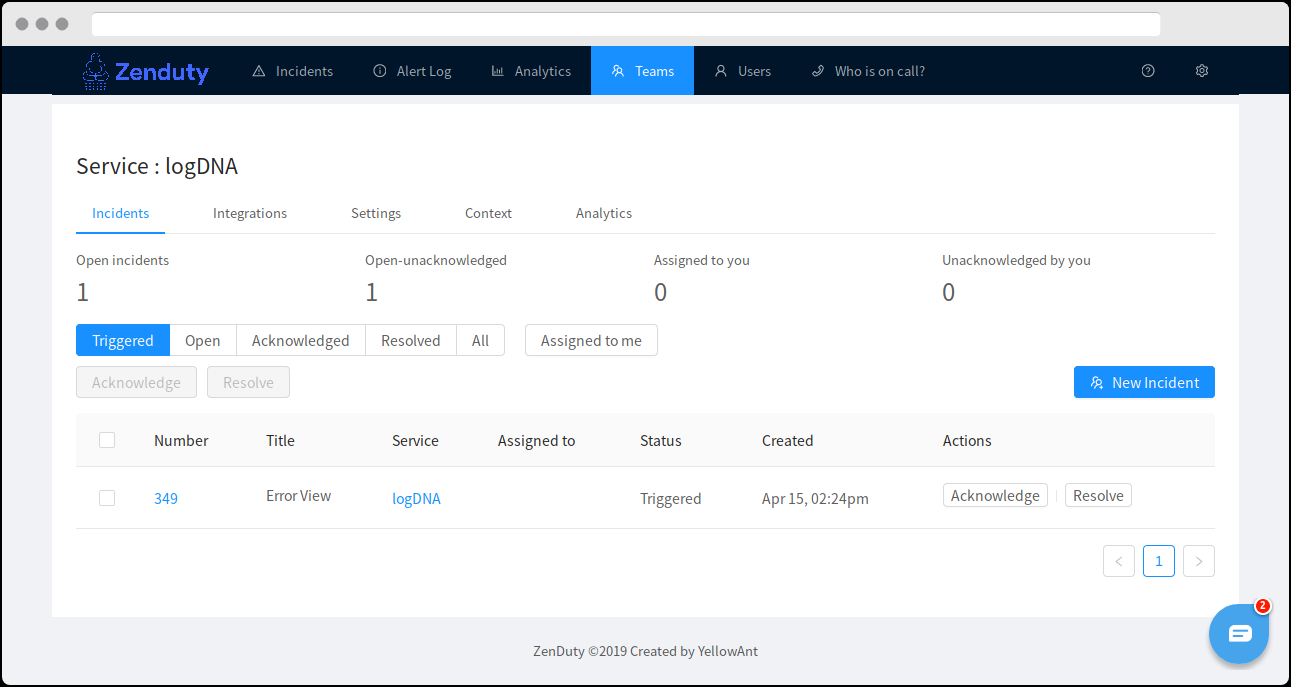Filter incidents by Resolved status

click(x=410, y=340)
